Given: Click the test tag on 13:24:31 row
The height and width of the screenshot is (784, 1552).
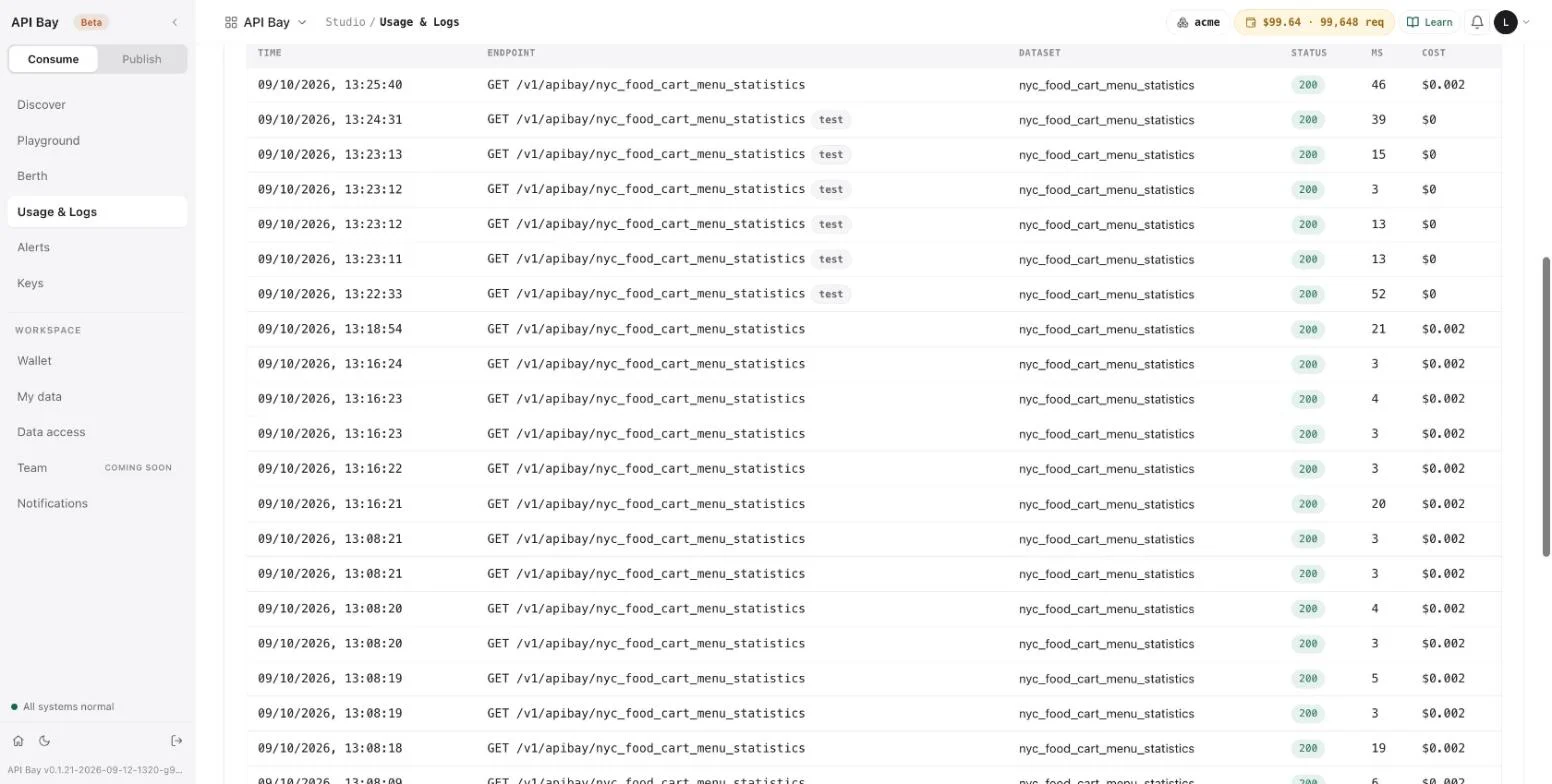Looking at the screenshot, I should click(831, 120).
